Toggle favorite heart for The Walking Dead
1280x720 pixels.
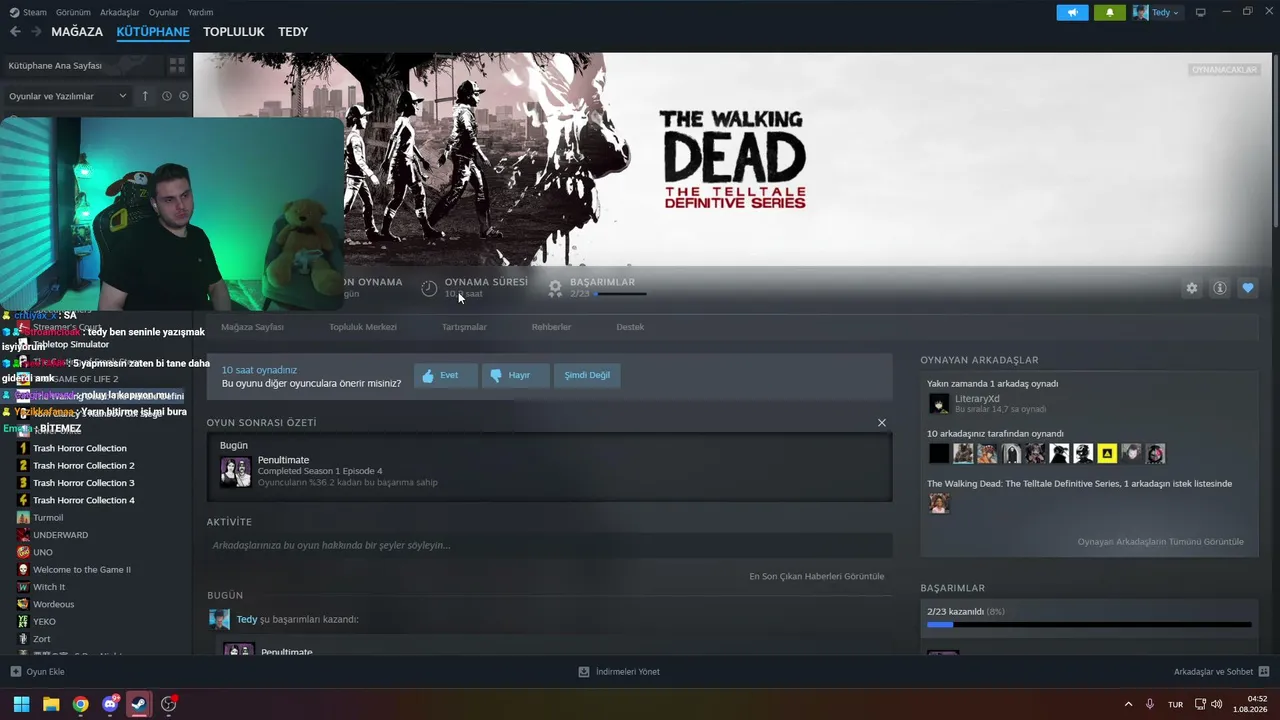[1248, 288]
